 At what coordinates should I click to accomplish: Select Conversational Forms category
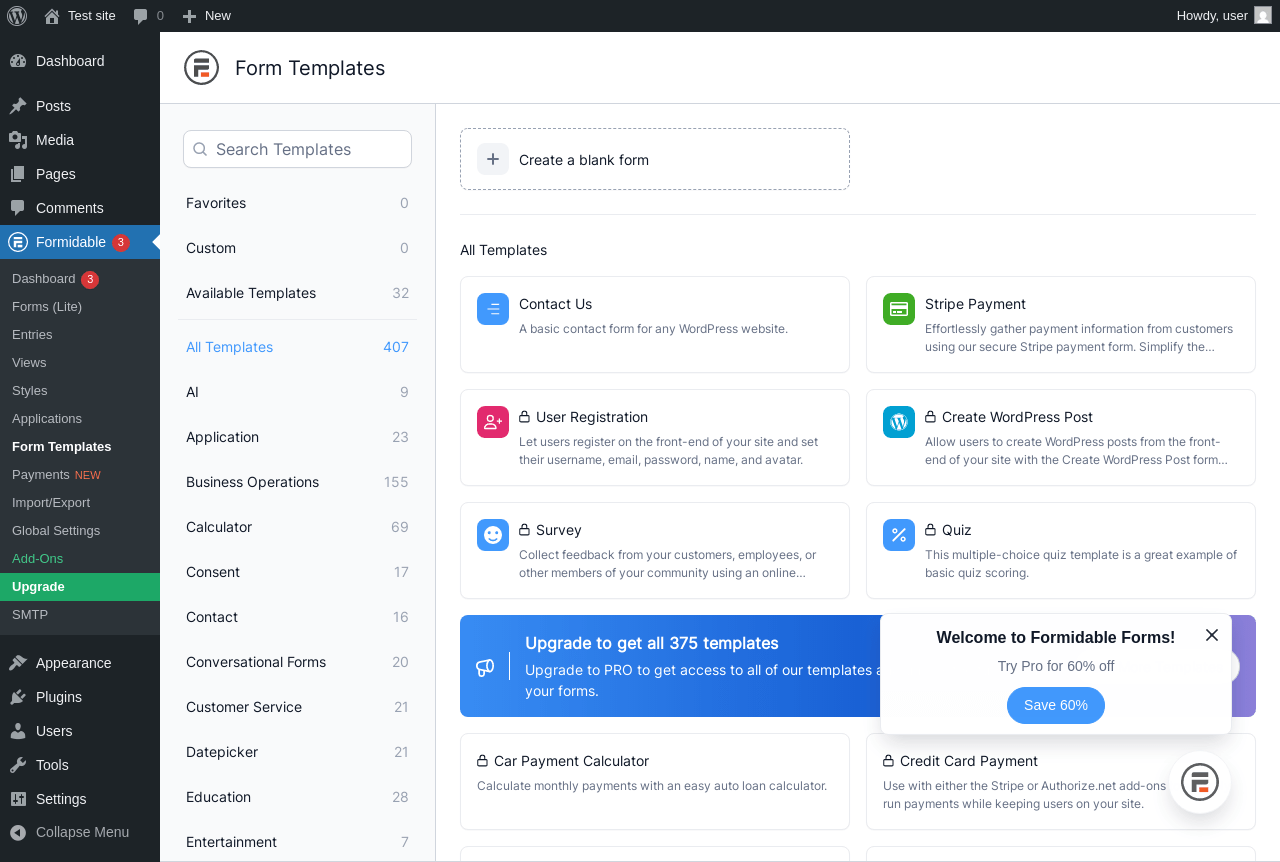[x=297, y=662]
